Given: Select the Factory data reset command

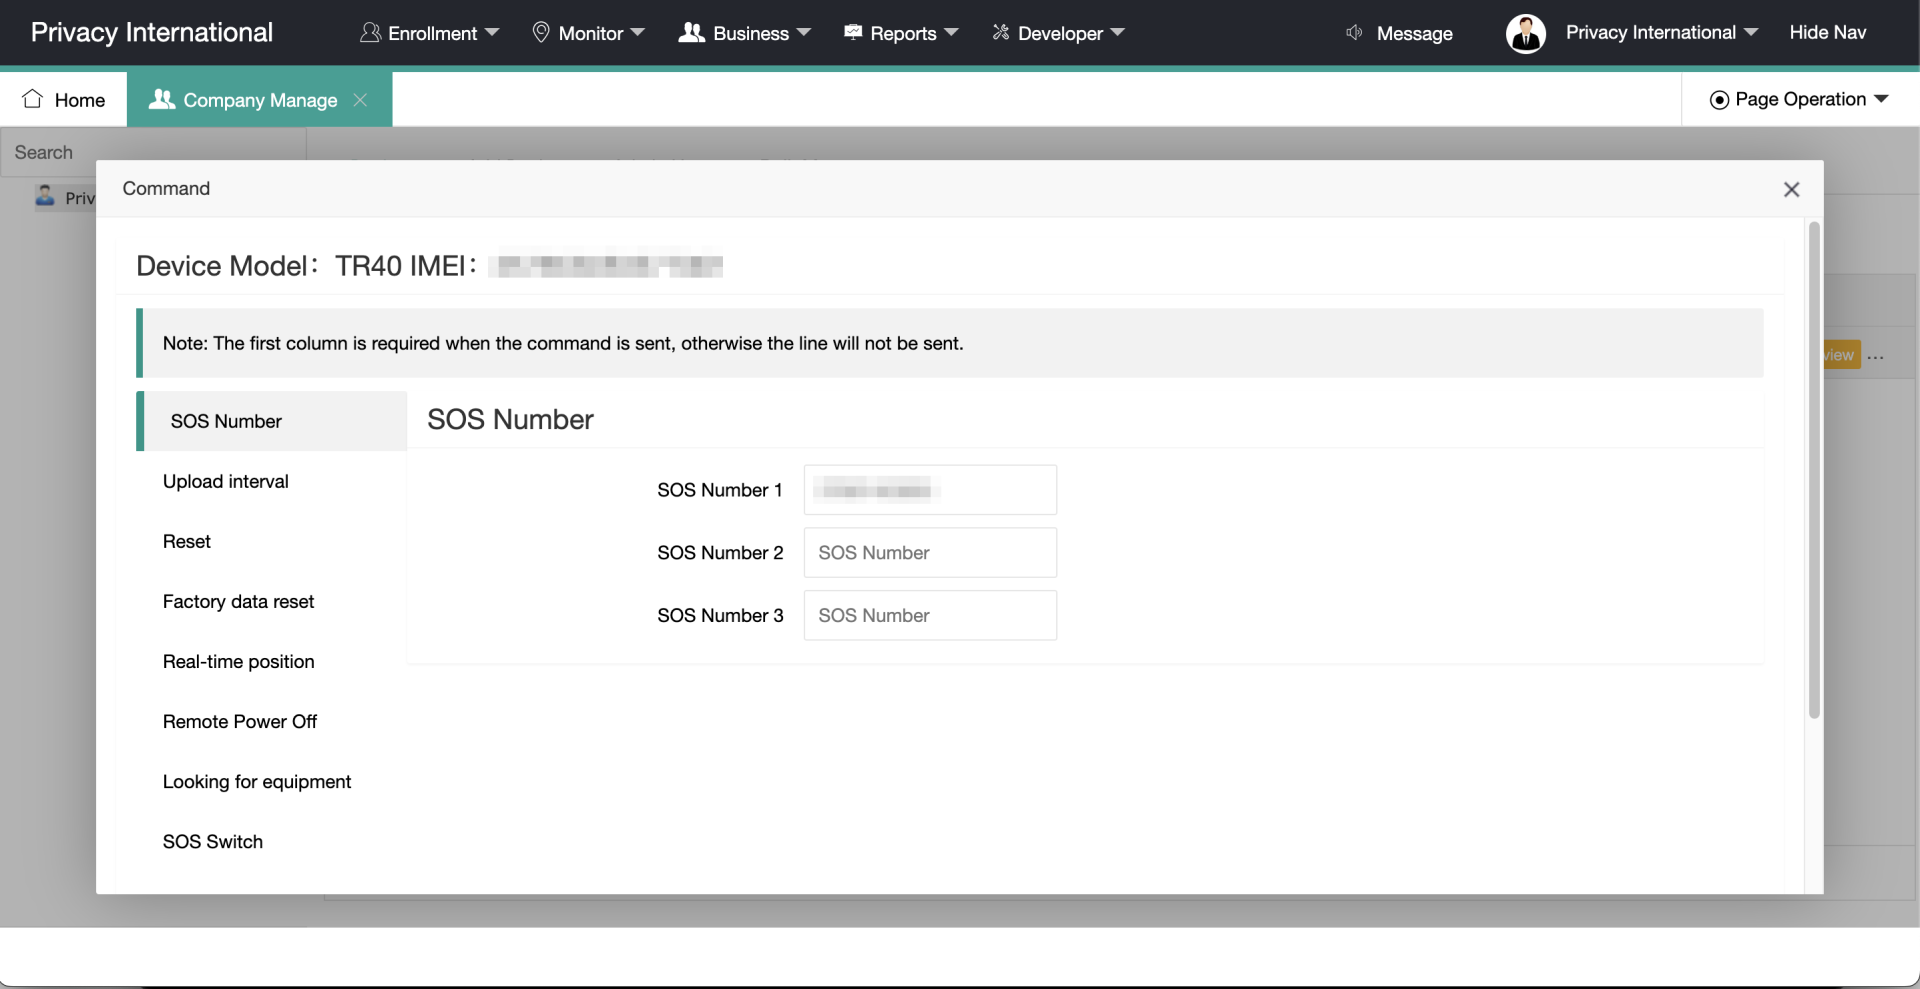Looking at the screenshot, I should (238, 601).
